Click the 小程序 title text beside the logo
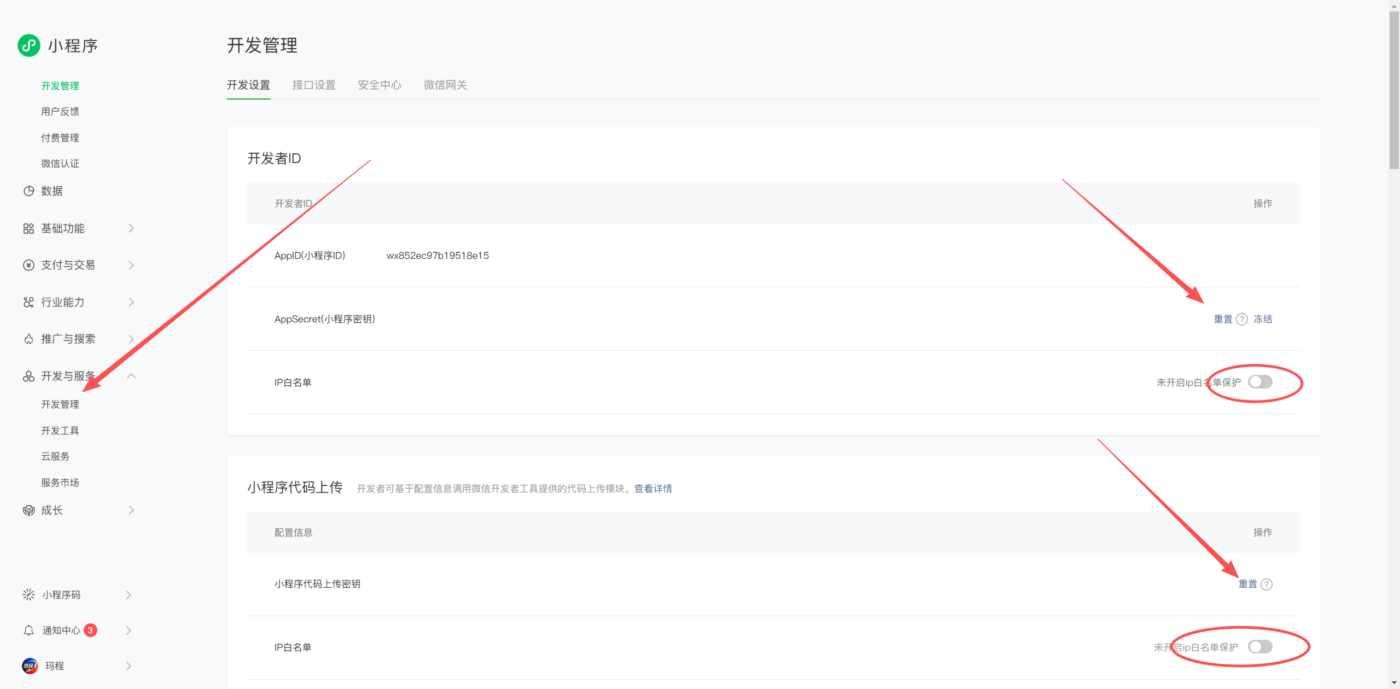 (x=73, y=45)
